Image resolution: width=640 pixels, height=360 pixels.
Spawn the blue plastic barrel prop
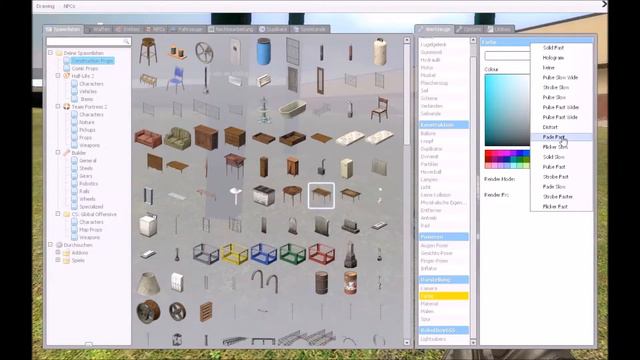click(264, 51)
